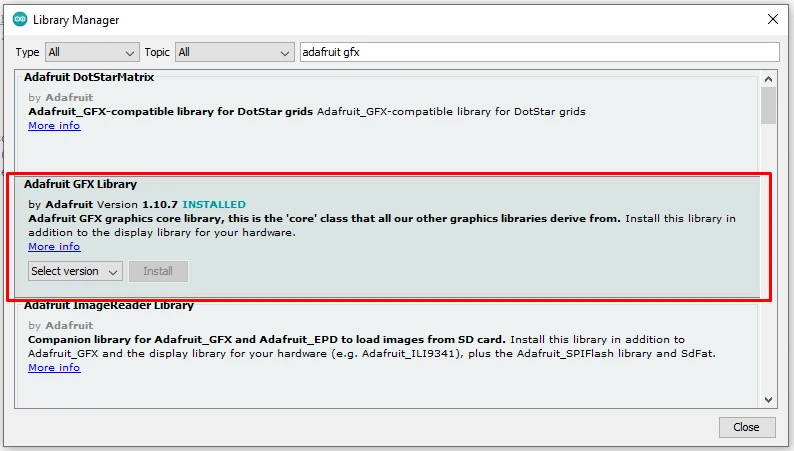Click the Close button at bottom

coord(747,427)
